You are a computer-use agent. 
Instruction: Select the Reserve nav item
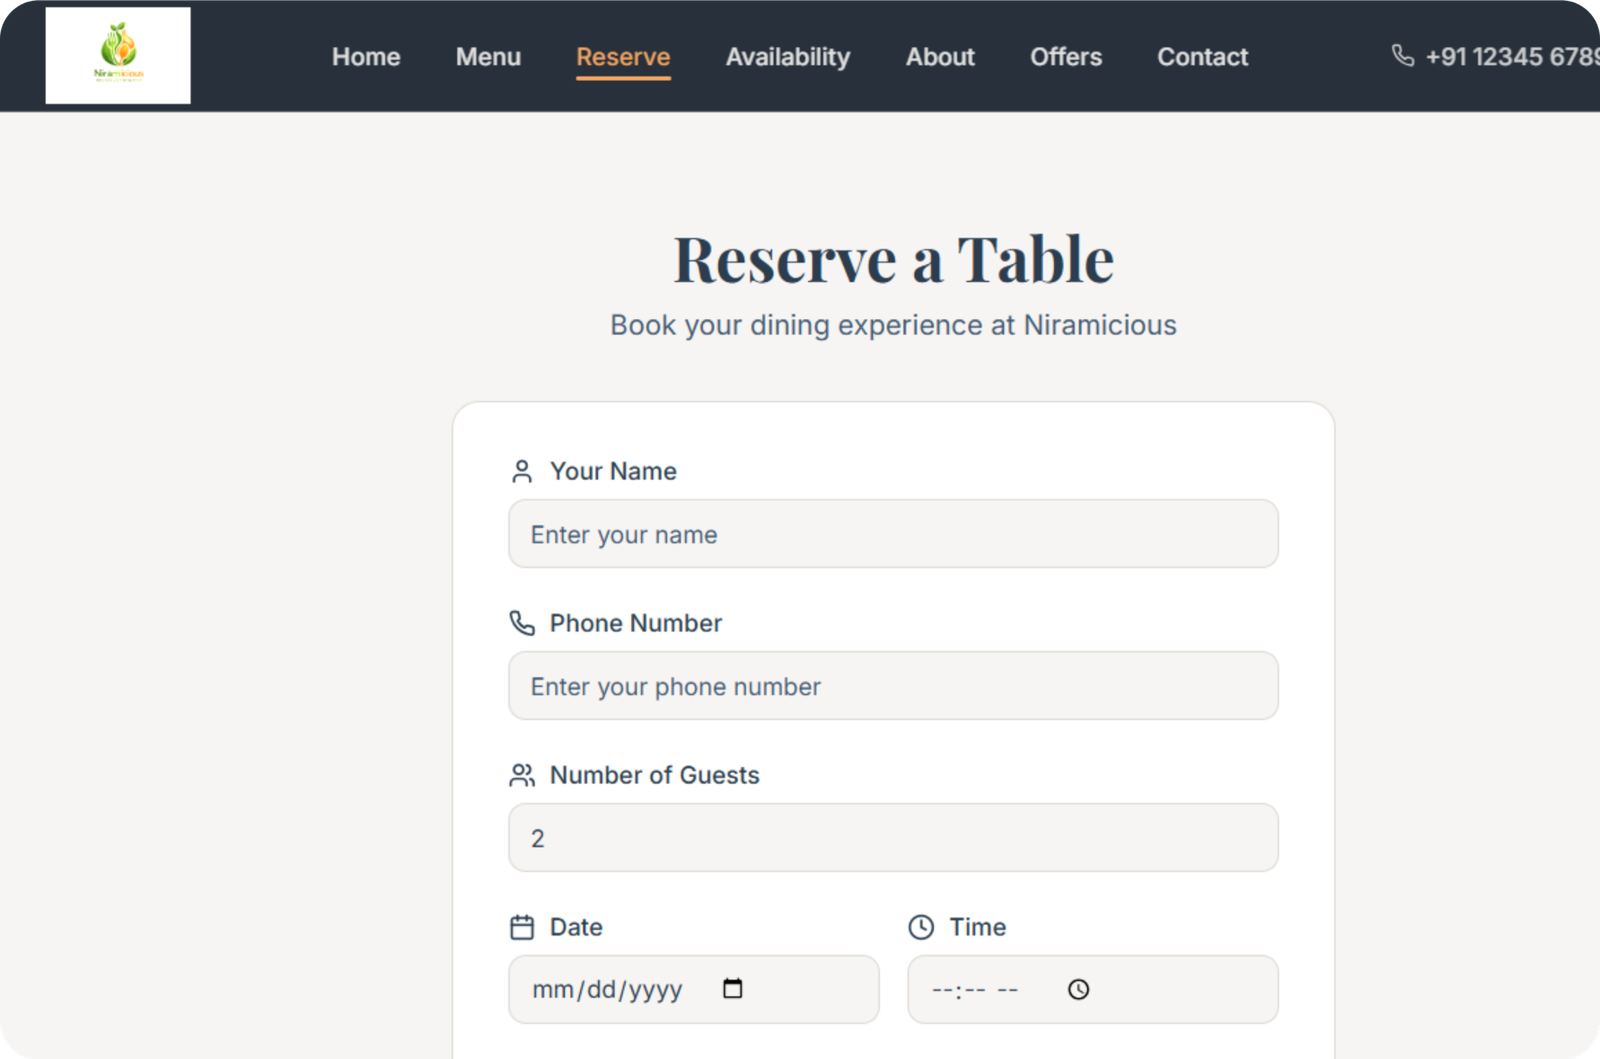pos(623,57)
